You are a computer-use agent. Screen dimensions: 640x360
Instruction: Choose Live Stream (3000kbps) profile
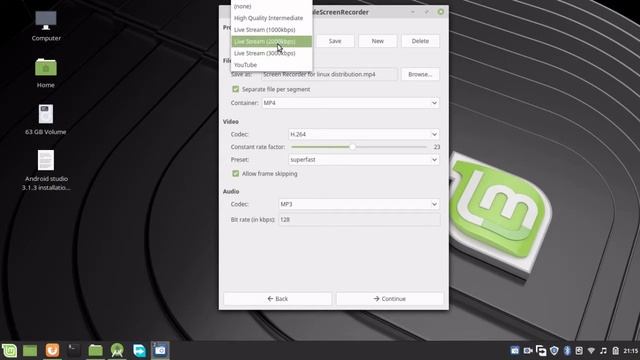271,53
